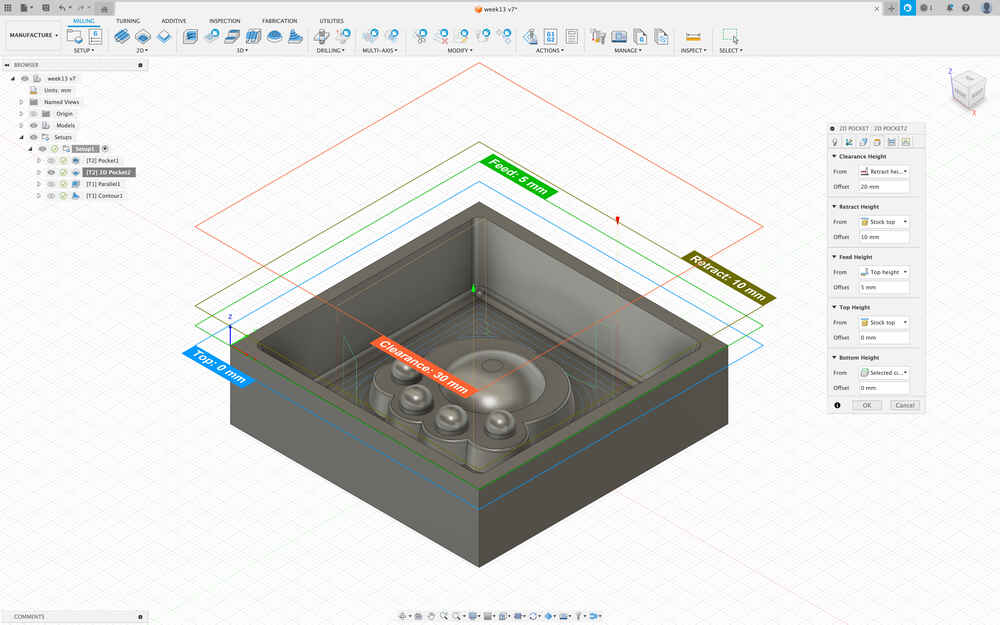
Task: Open the Retract Height From dropdown
Action: [883, 222]
